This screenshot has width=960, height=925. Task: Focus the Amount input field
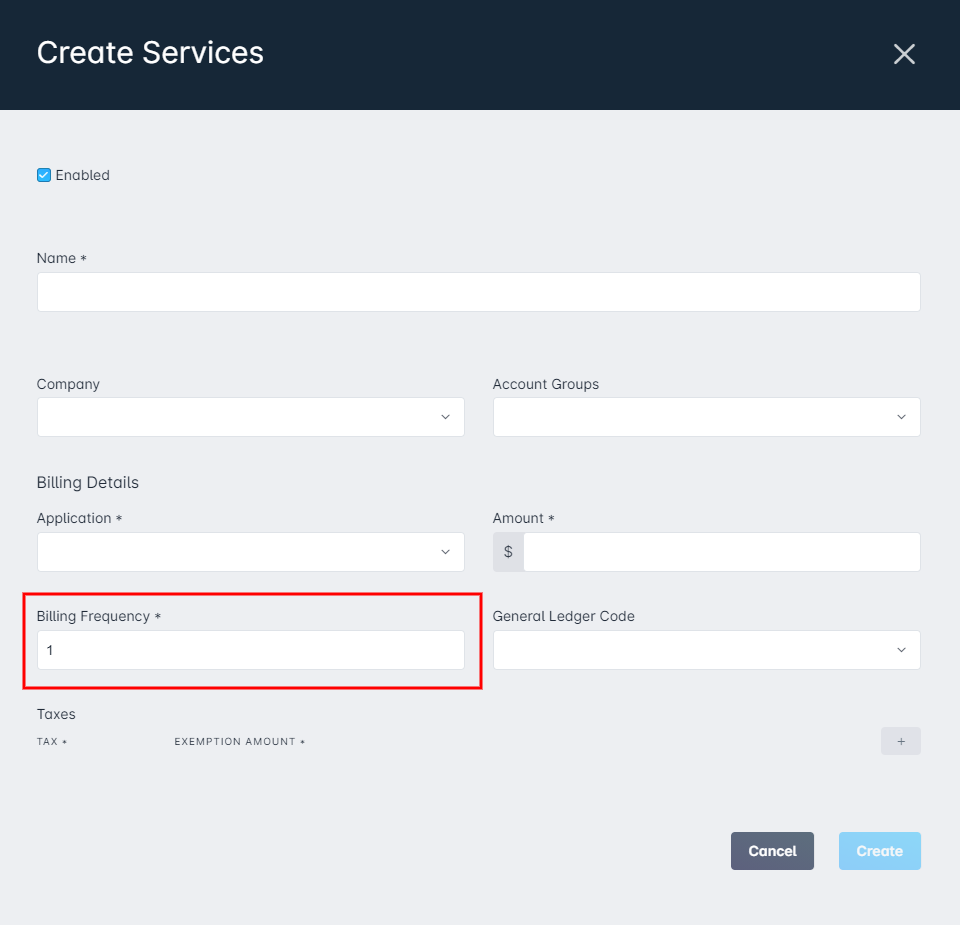click(x=722, y=552)
